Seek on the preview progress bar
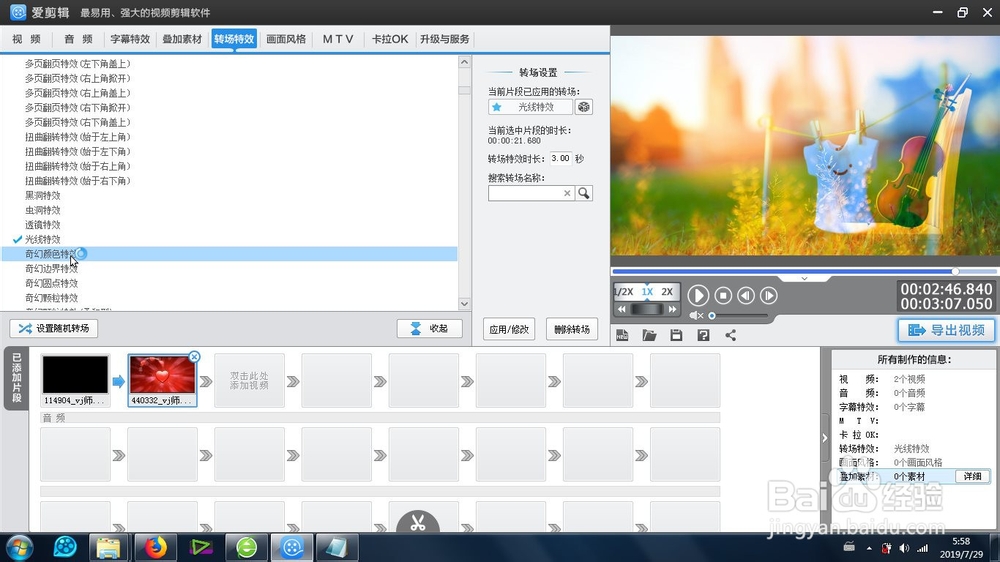The image size is (1000, 562). [805, 272]
